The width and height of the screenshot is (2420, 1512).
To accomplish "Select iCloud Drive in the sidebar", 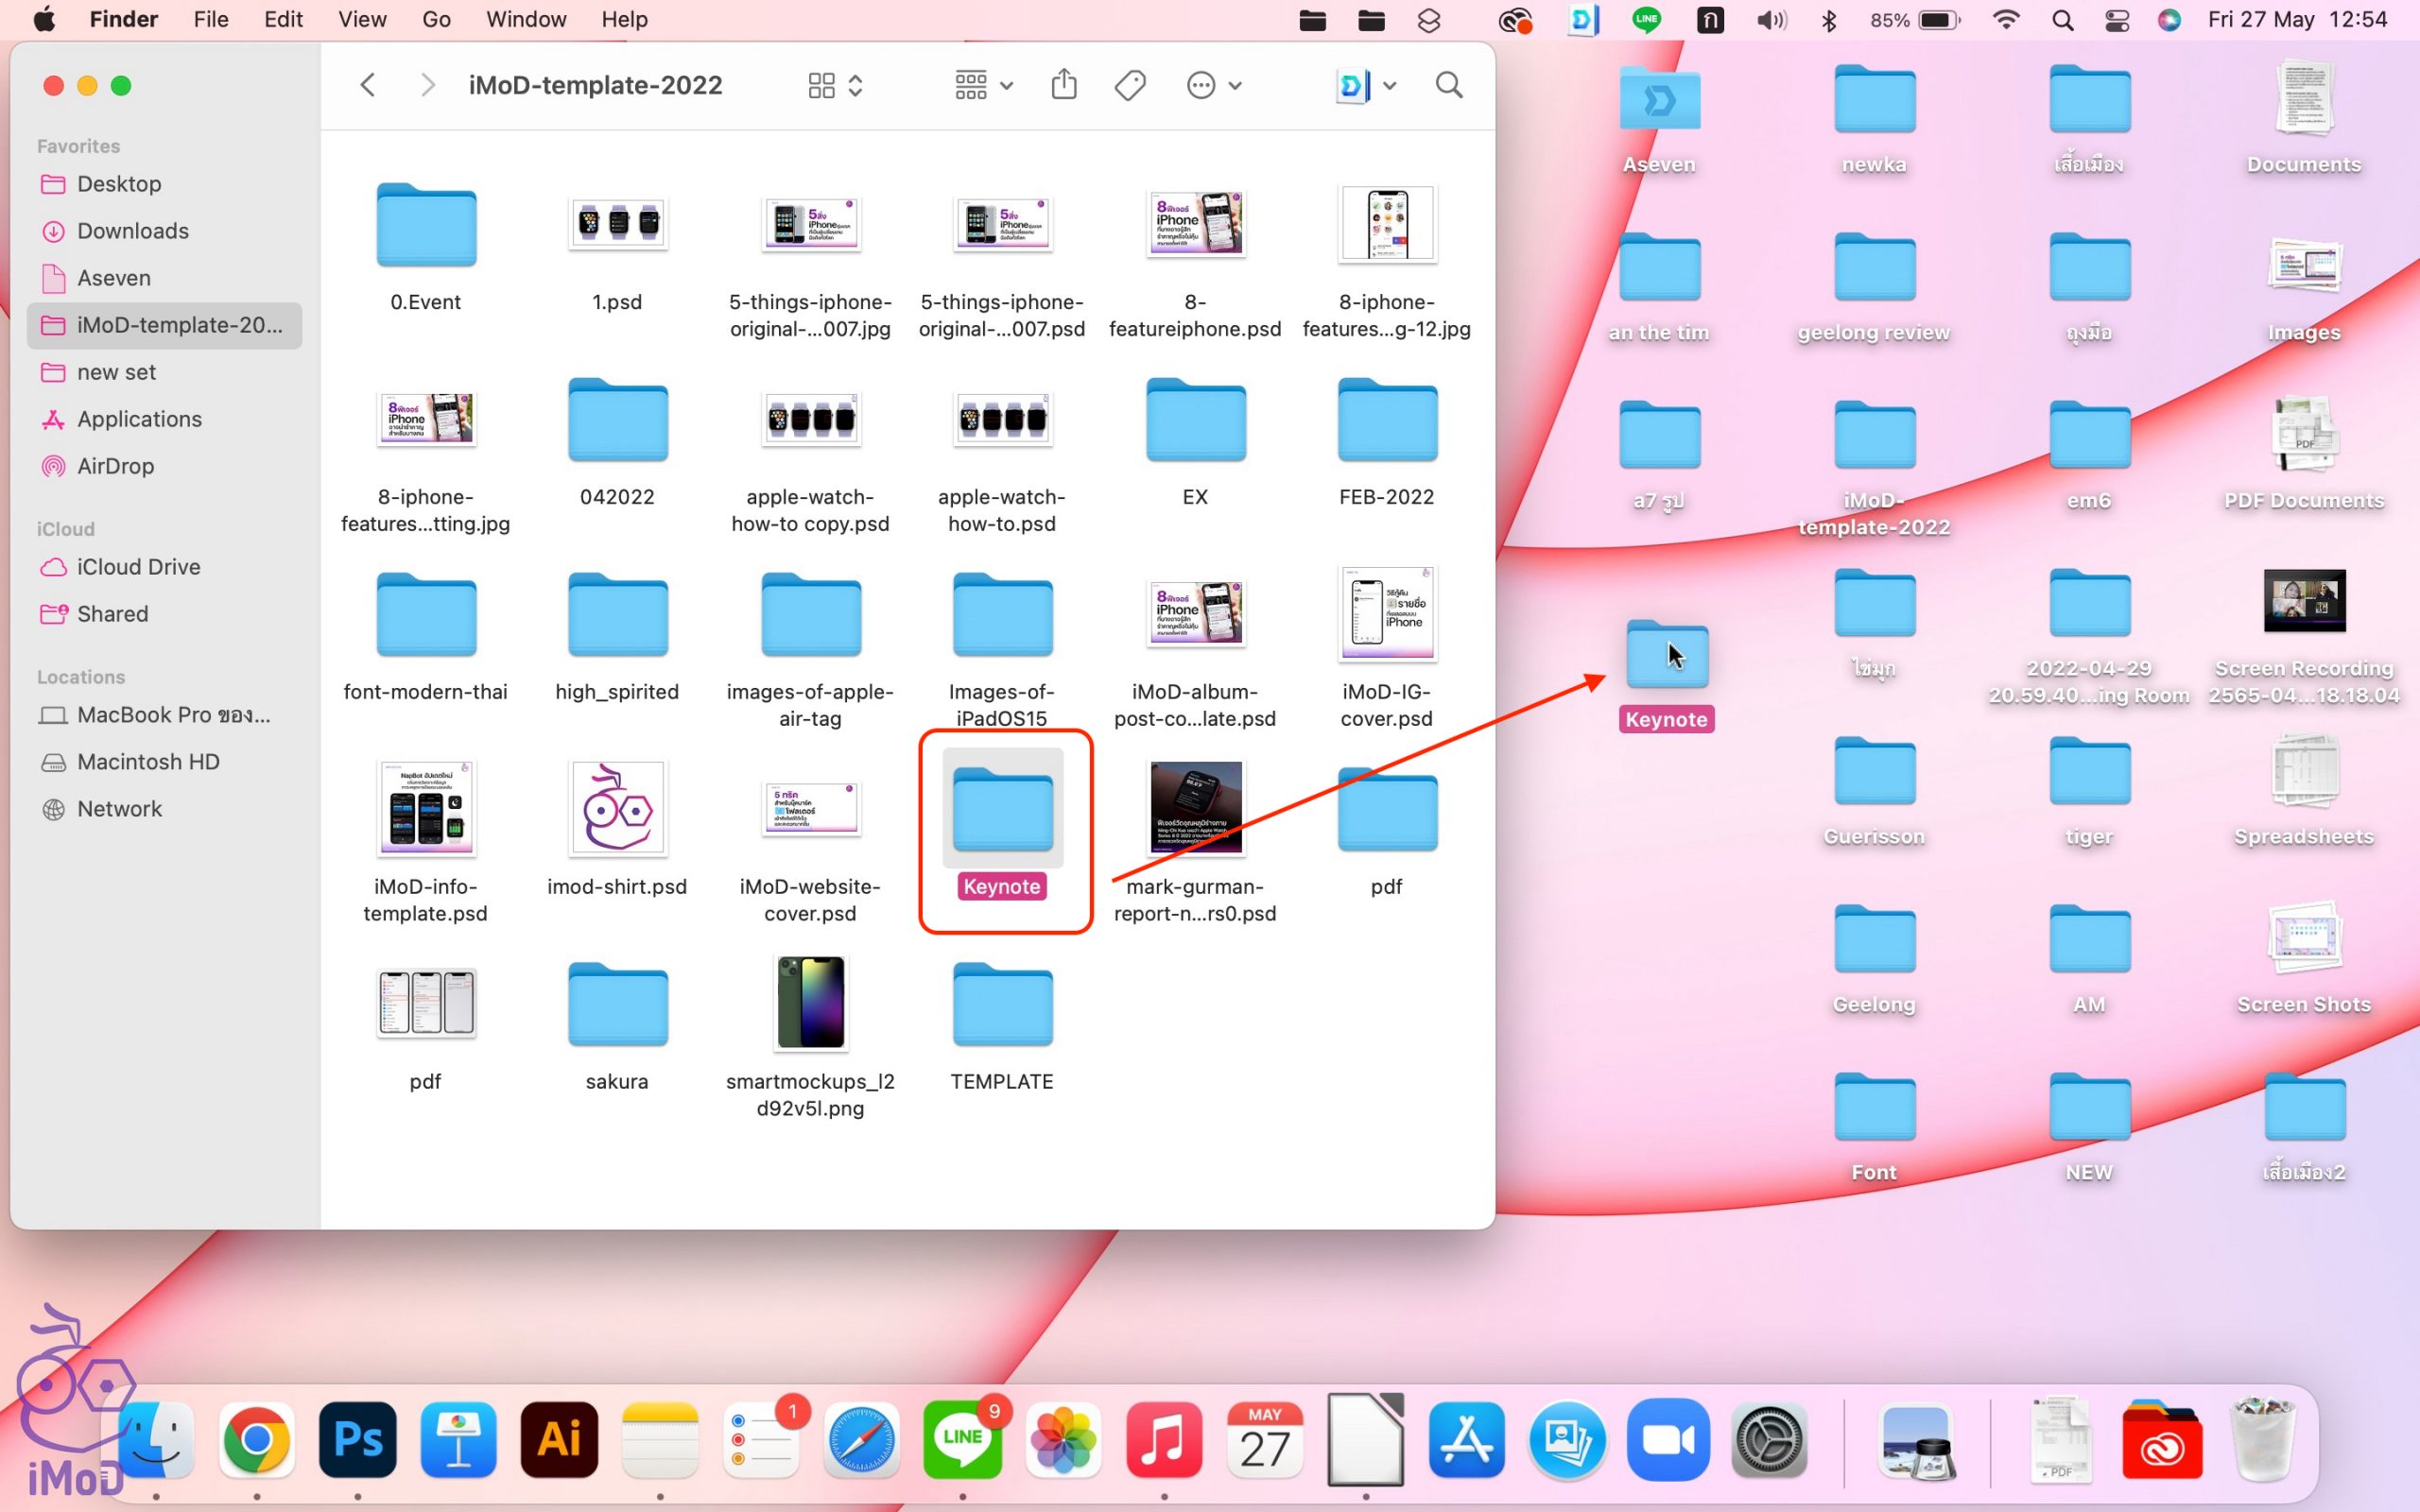I will click(138, 567).
